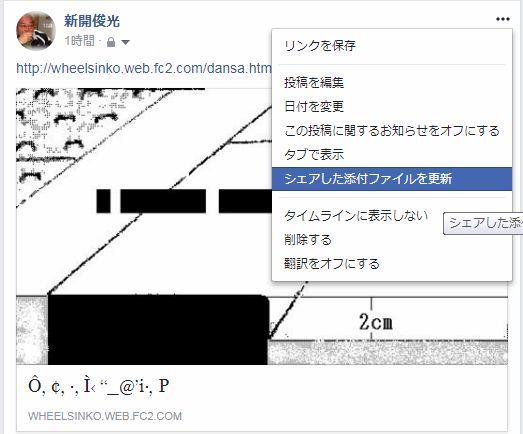Turn off notifications via この投稿に関するお知らせをオフにする
Image resolution: width=523 pixels, height=434 pixels.
(392, 130)
